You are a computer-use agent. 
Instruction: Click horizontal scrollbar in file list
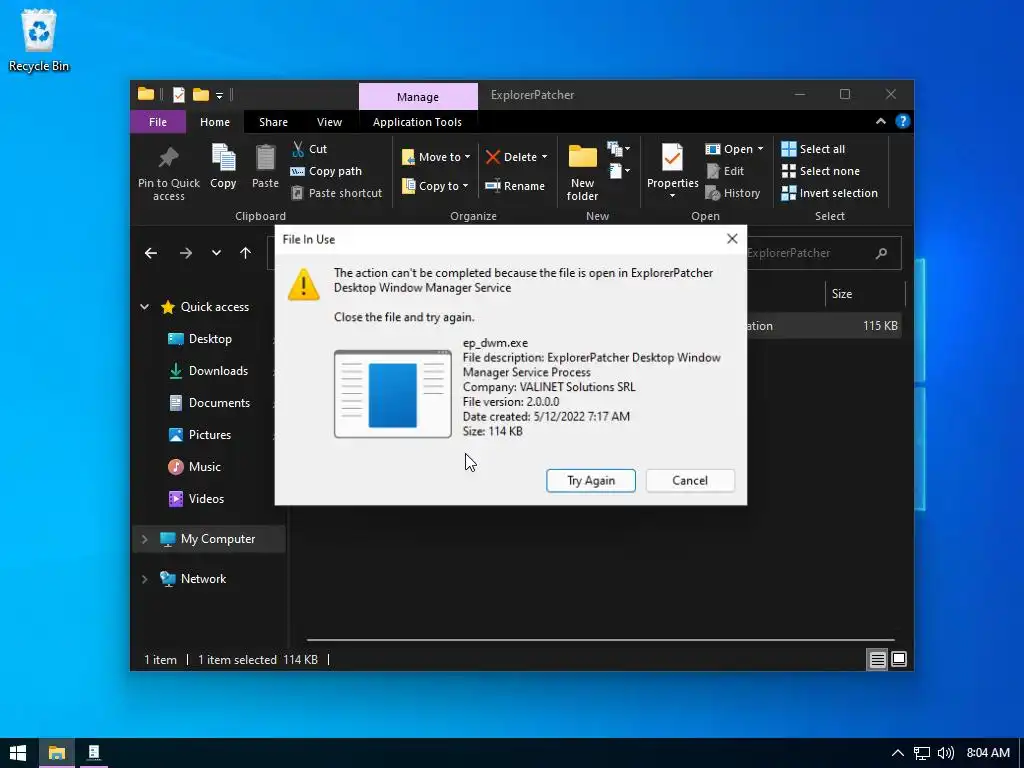click(x=600, y=640)
